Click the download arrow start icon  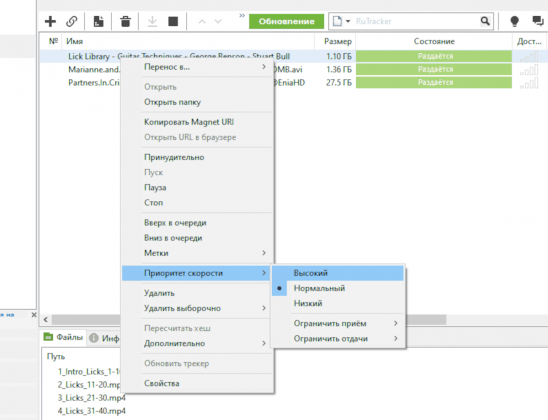152,21
